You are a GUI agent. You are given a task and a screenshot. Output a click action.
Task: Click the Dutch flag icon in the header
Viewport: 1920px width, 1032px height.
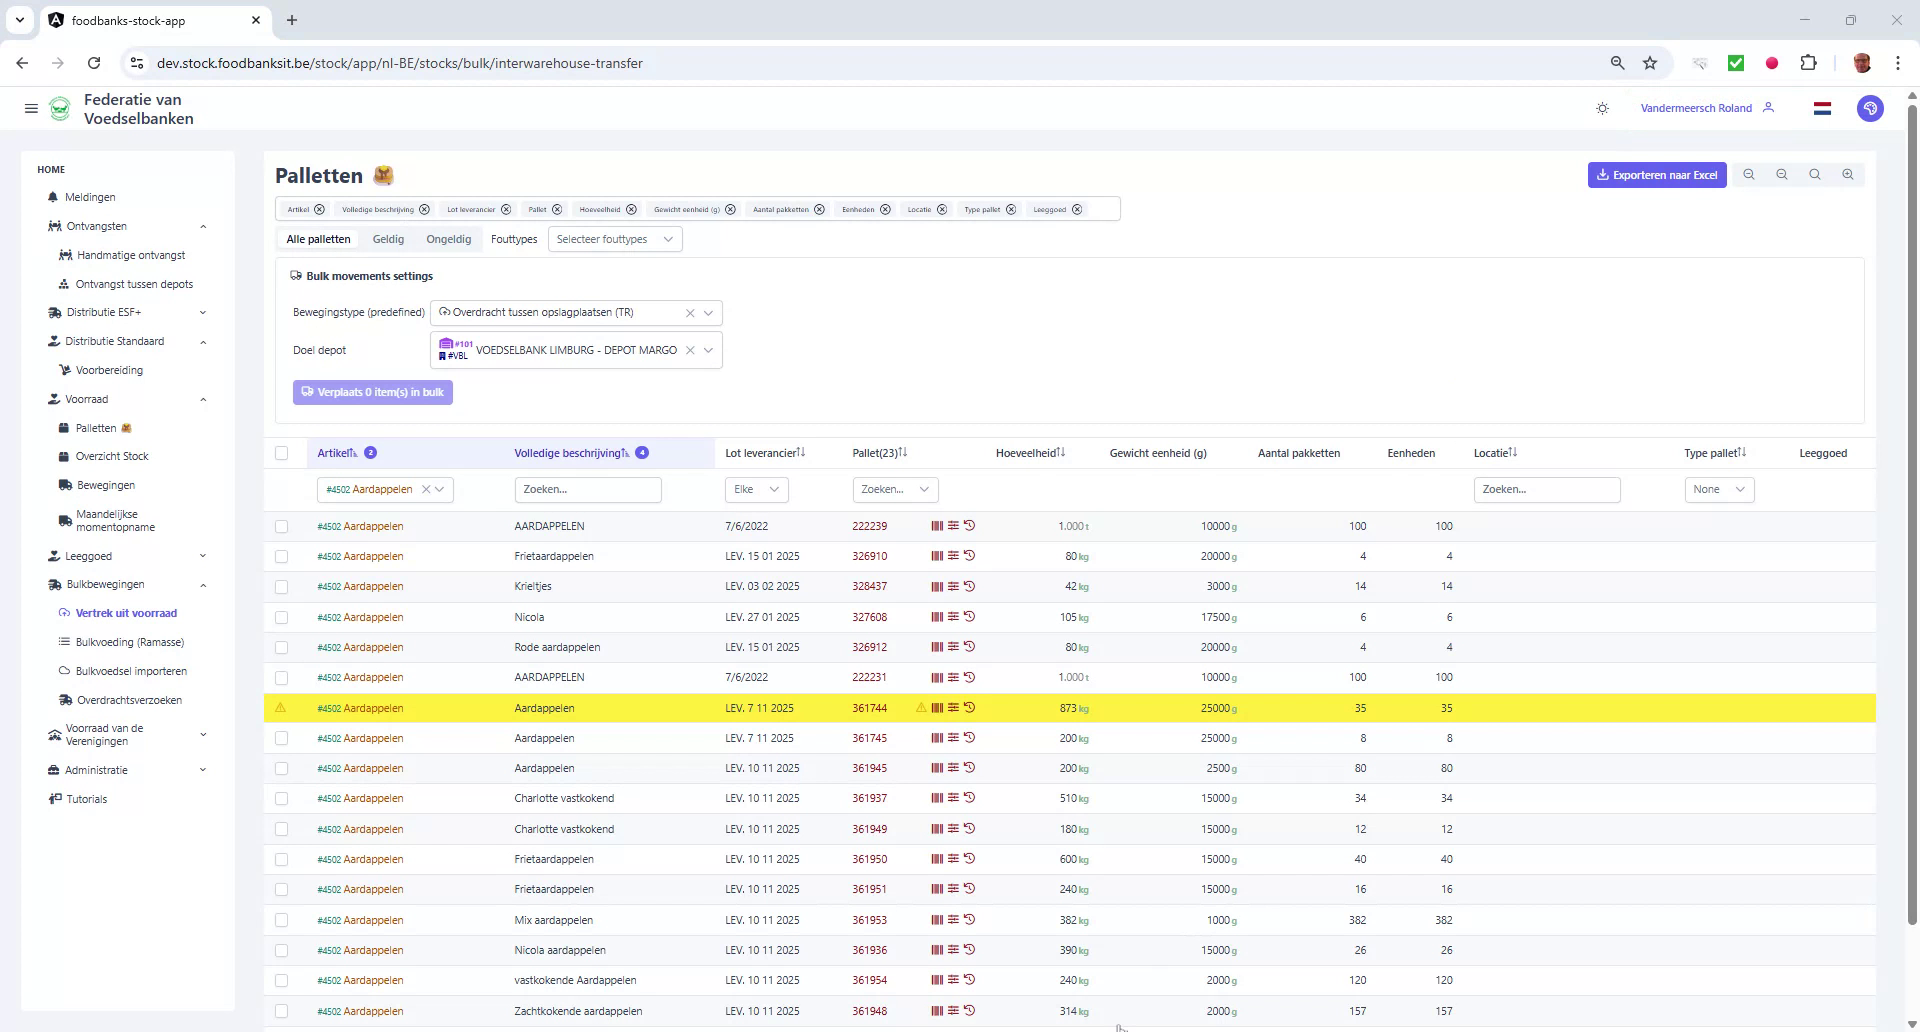pos(1822,108)
